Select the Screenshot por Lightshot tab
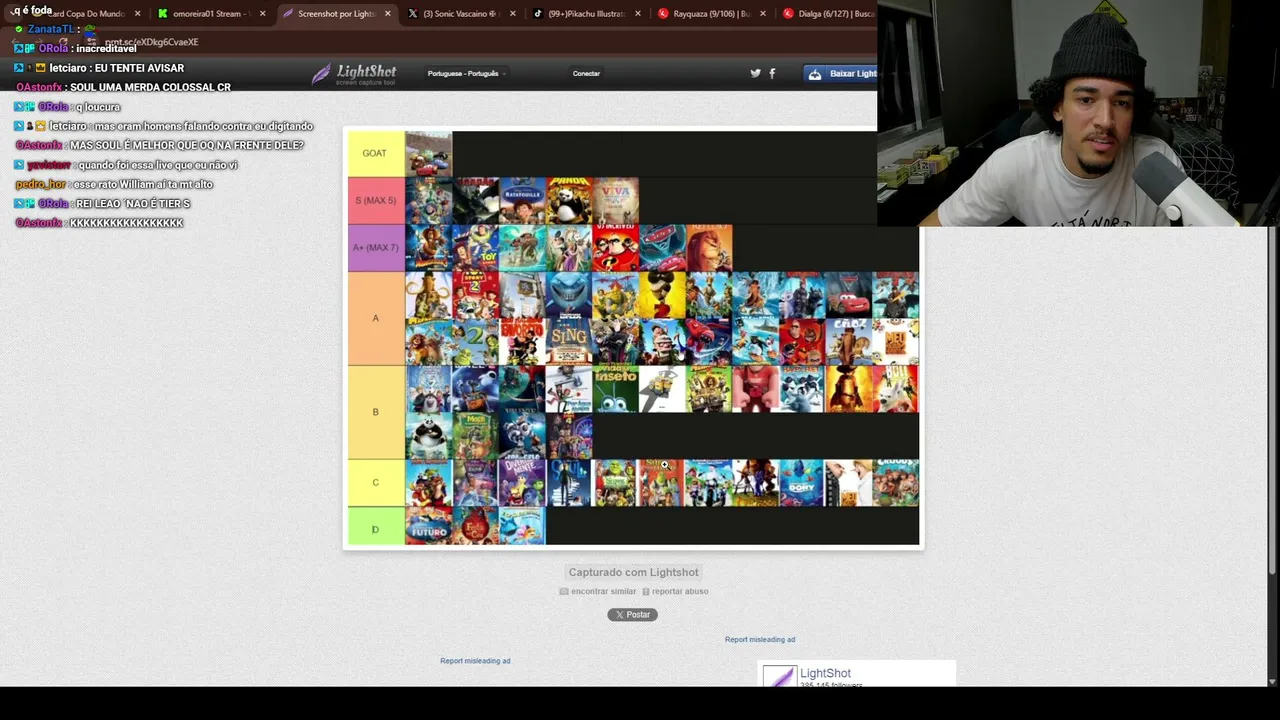 [x=336, y=14]
